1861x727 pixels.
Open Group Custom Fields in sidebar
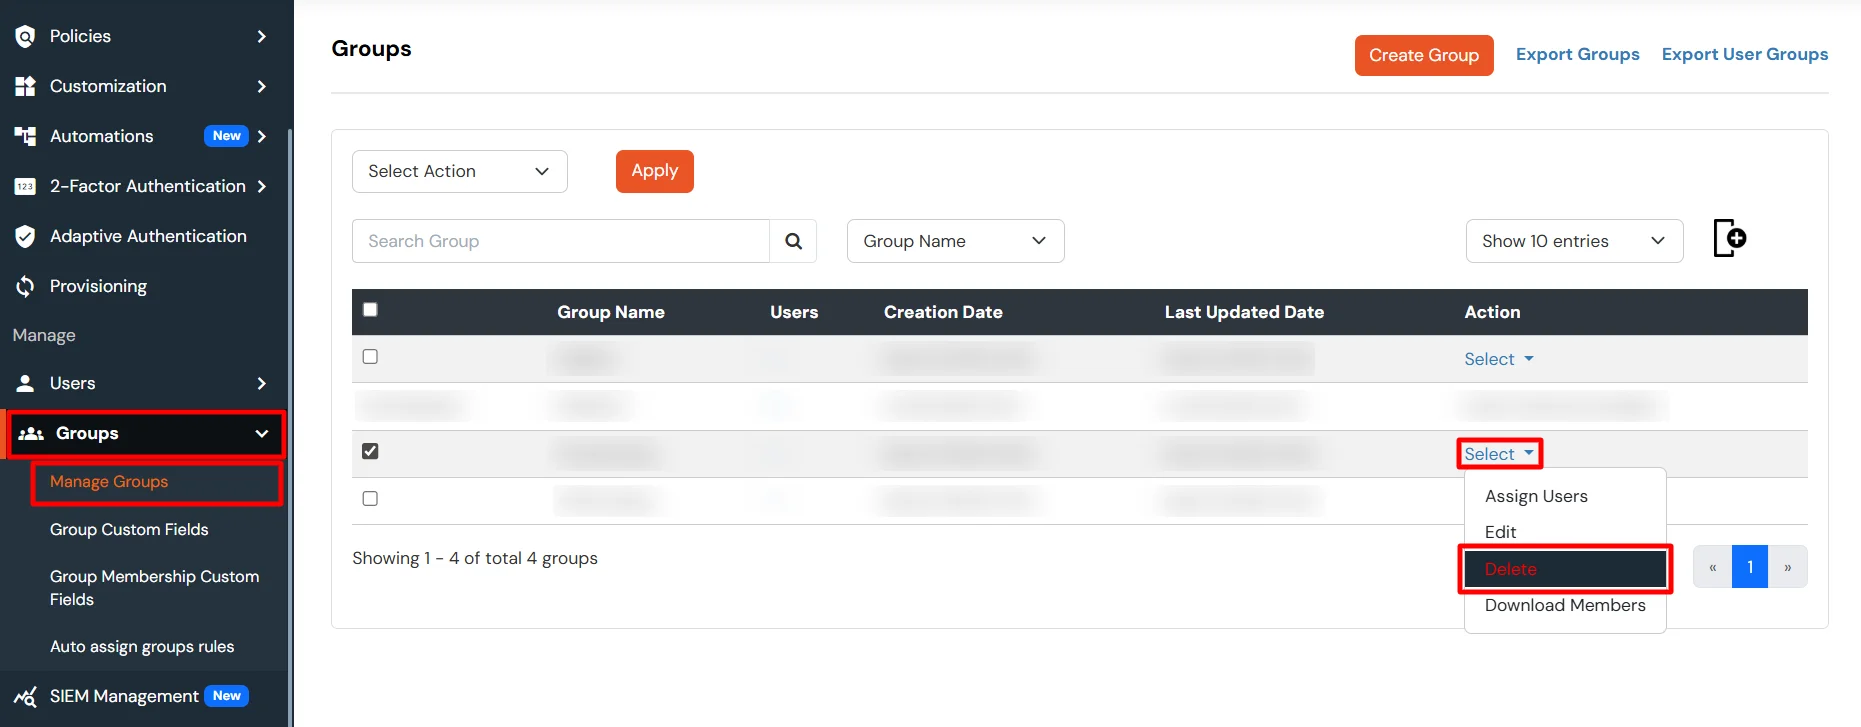[129, 530]
